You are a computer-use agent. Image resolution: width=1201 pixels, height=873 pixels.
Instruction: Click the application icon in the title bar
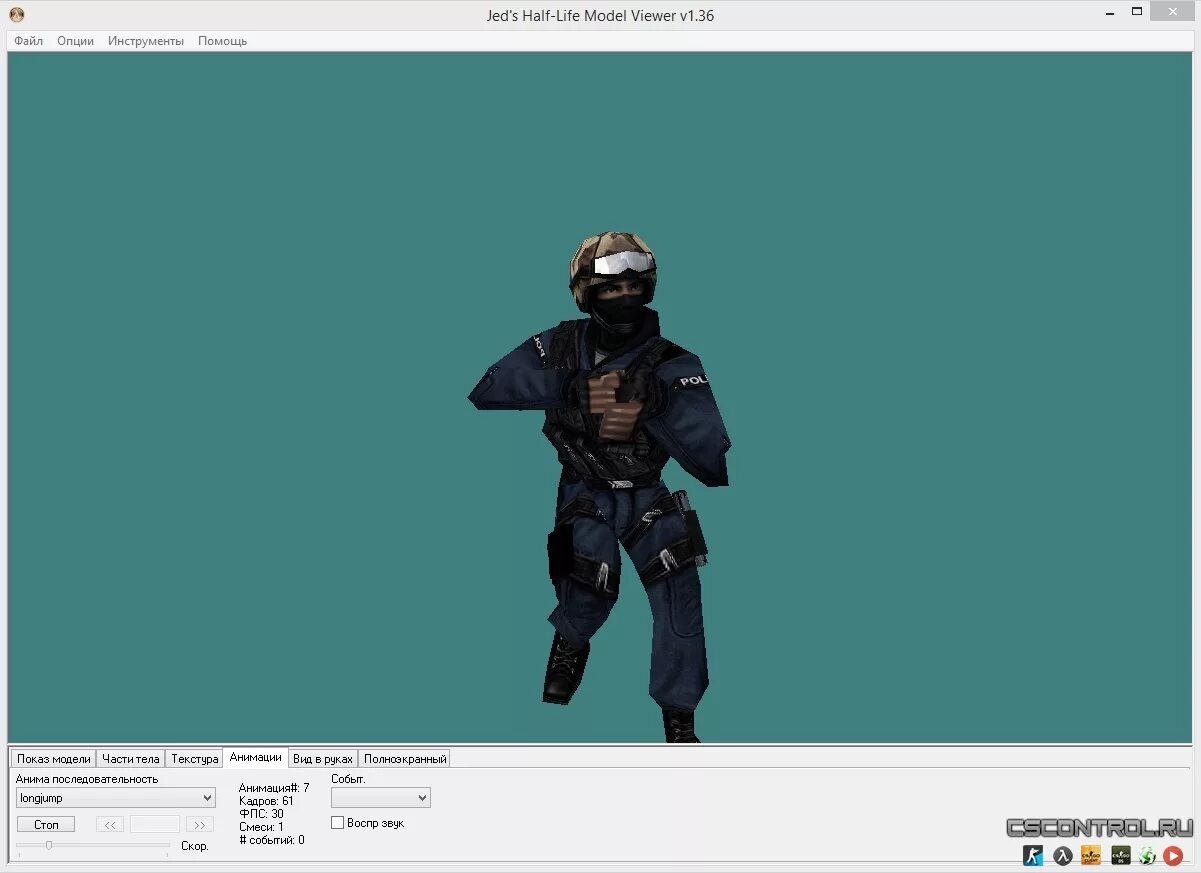[16, 15]
